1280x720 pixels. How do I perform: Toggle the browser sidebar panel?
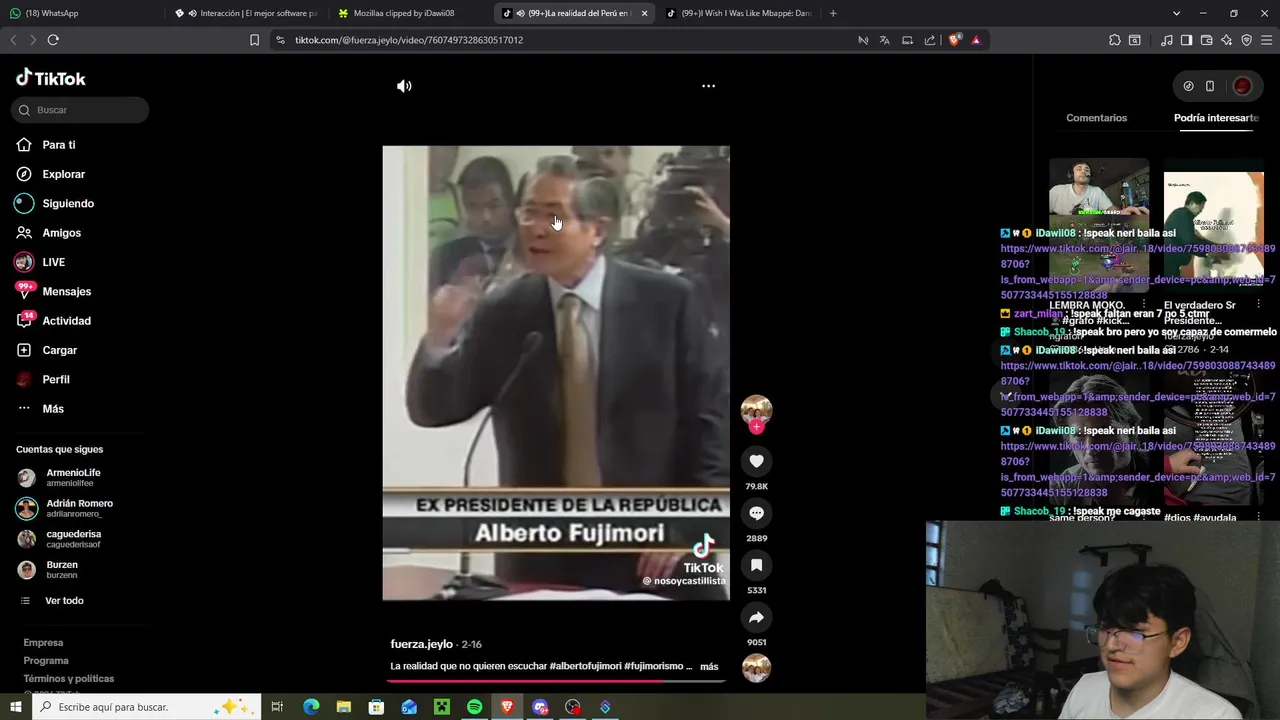point(1186,40)
